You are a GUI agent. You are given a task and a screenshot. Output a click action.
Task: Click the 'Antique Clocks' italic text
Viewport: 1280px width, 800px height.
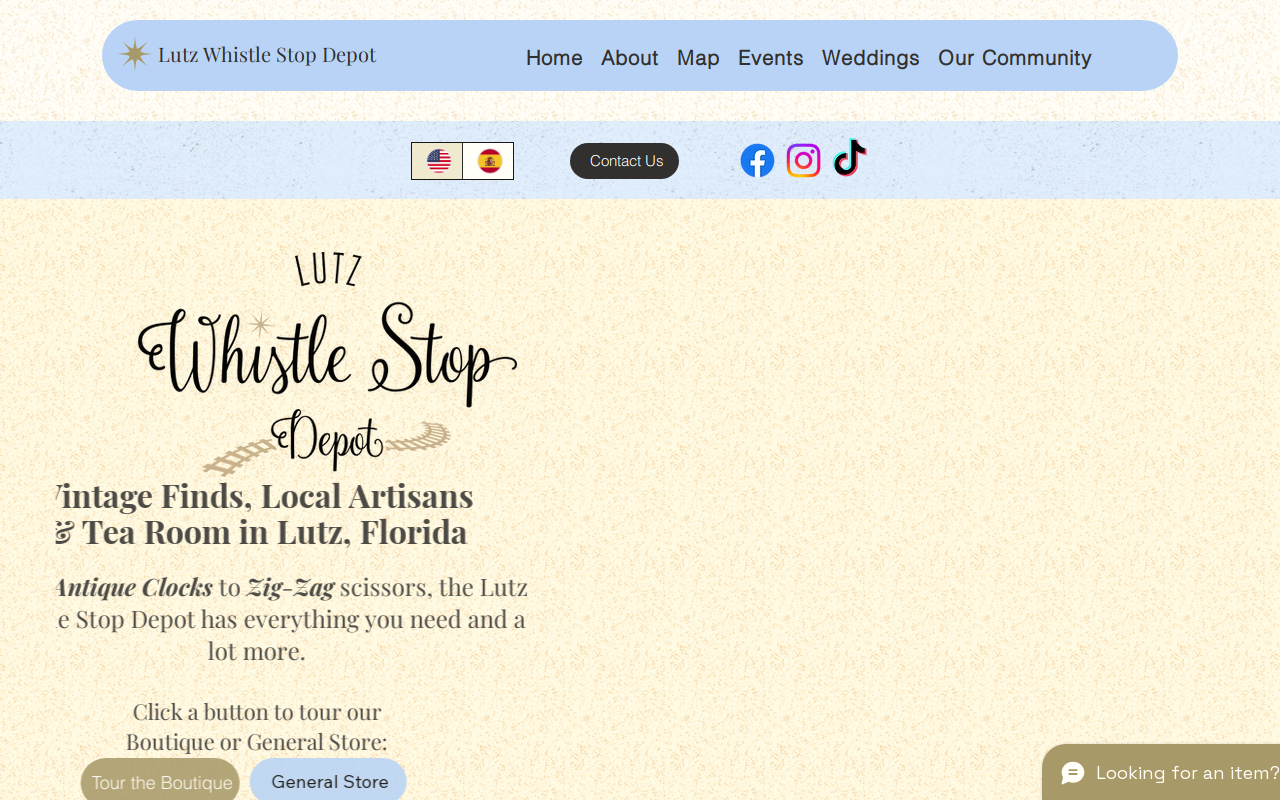(133, 587)
